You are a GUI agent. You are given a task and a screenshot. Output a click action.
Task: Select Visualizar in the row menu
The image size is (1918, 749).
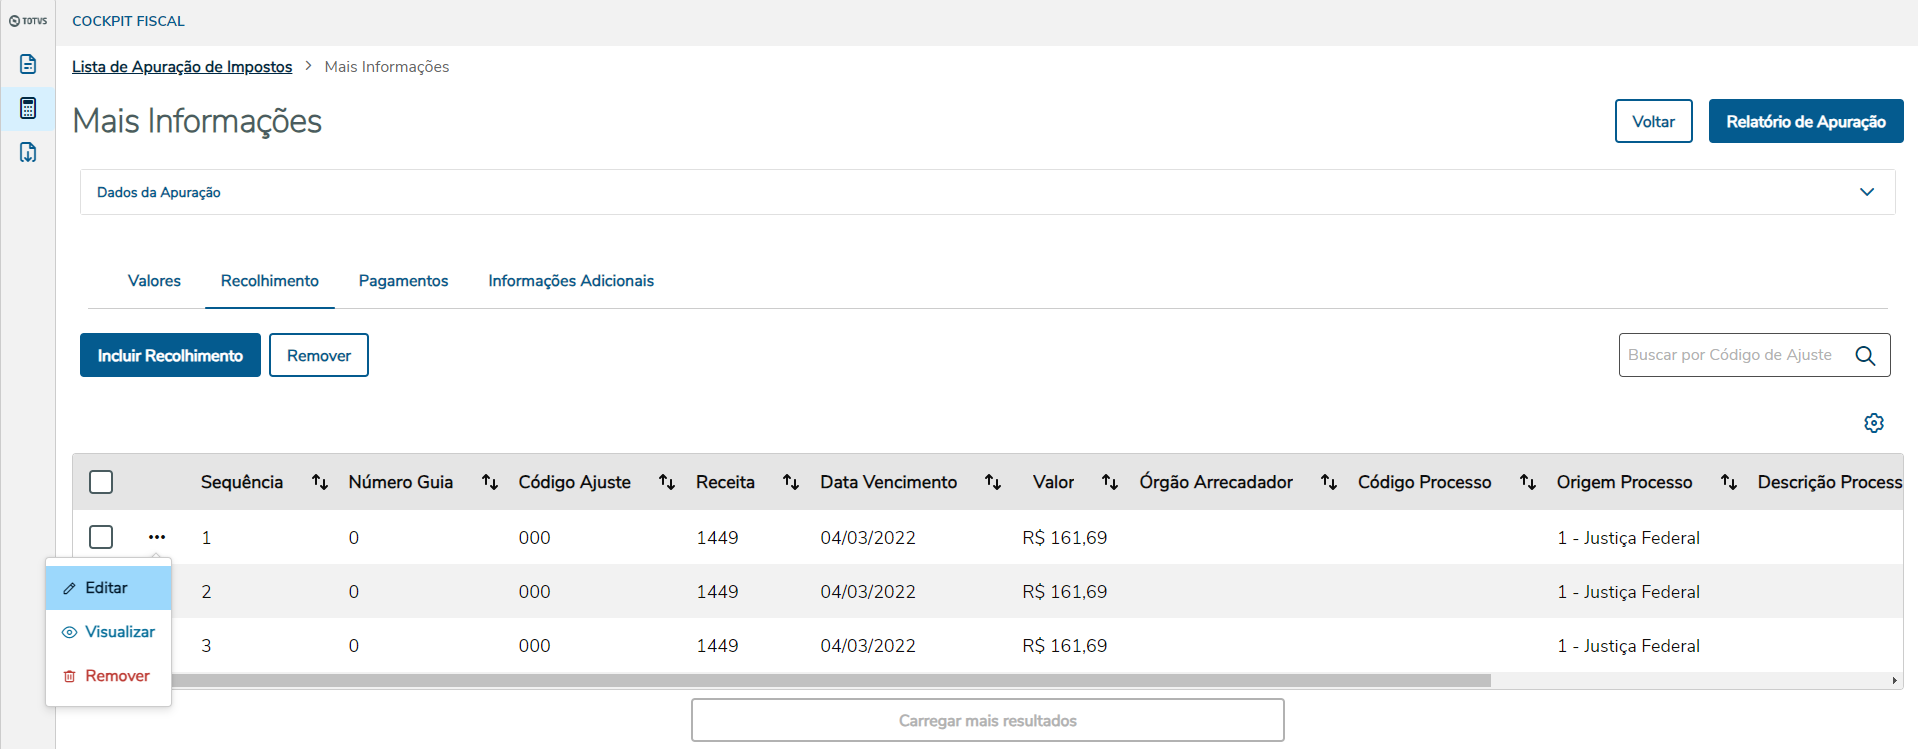[x=119, y=632]
